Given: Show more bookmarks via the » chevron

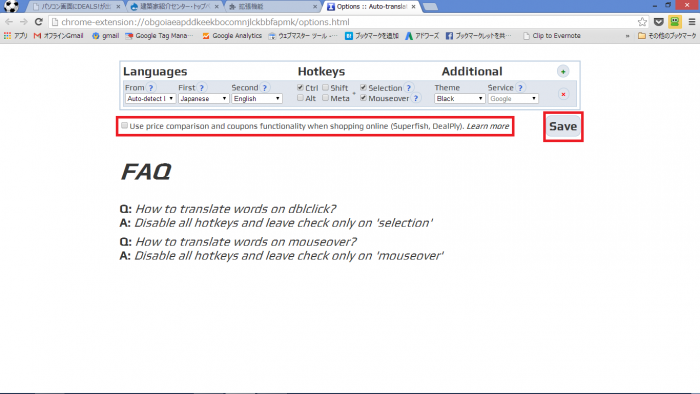Looking at the screenshot, I should [627, 36].
